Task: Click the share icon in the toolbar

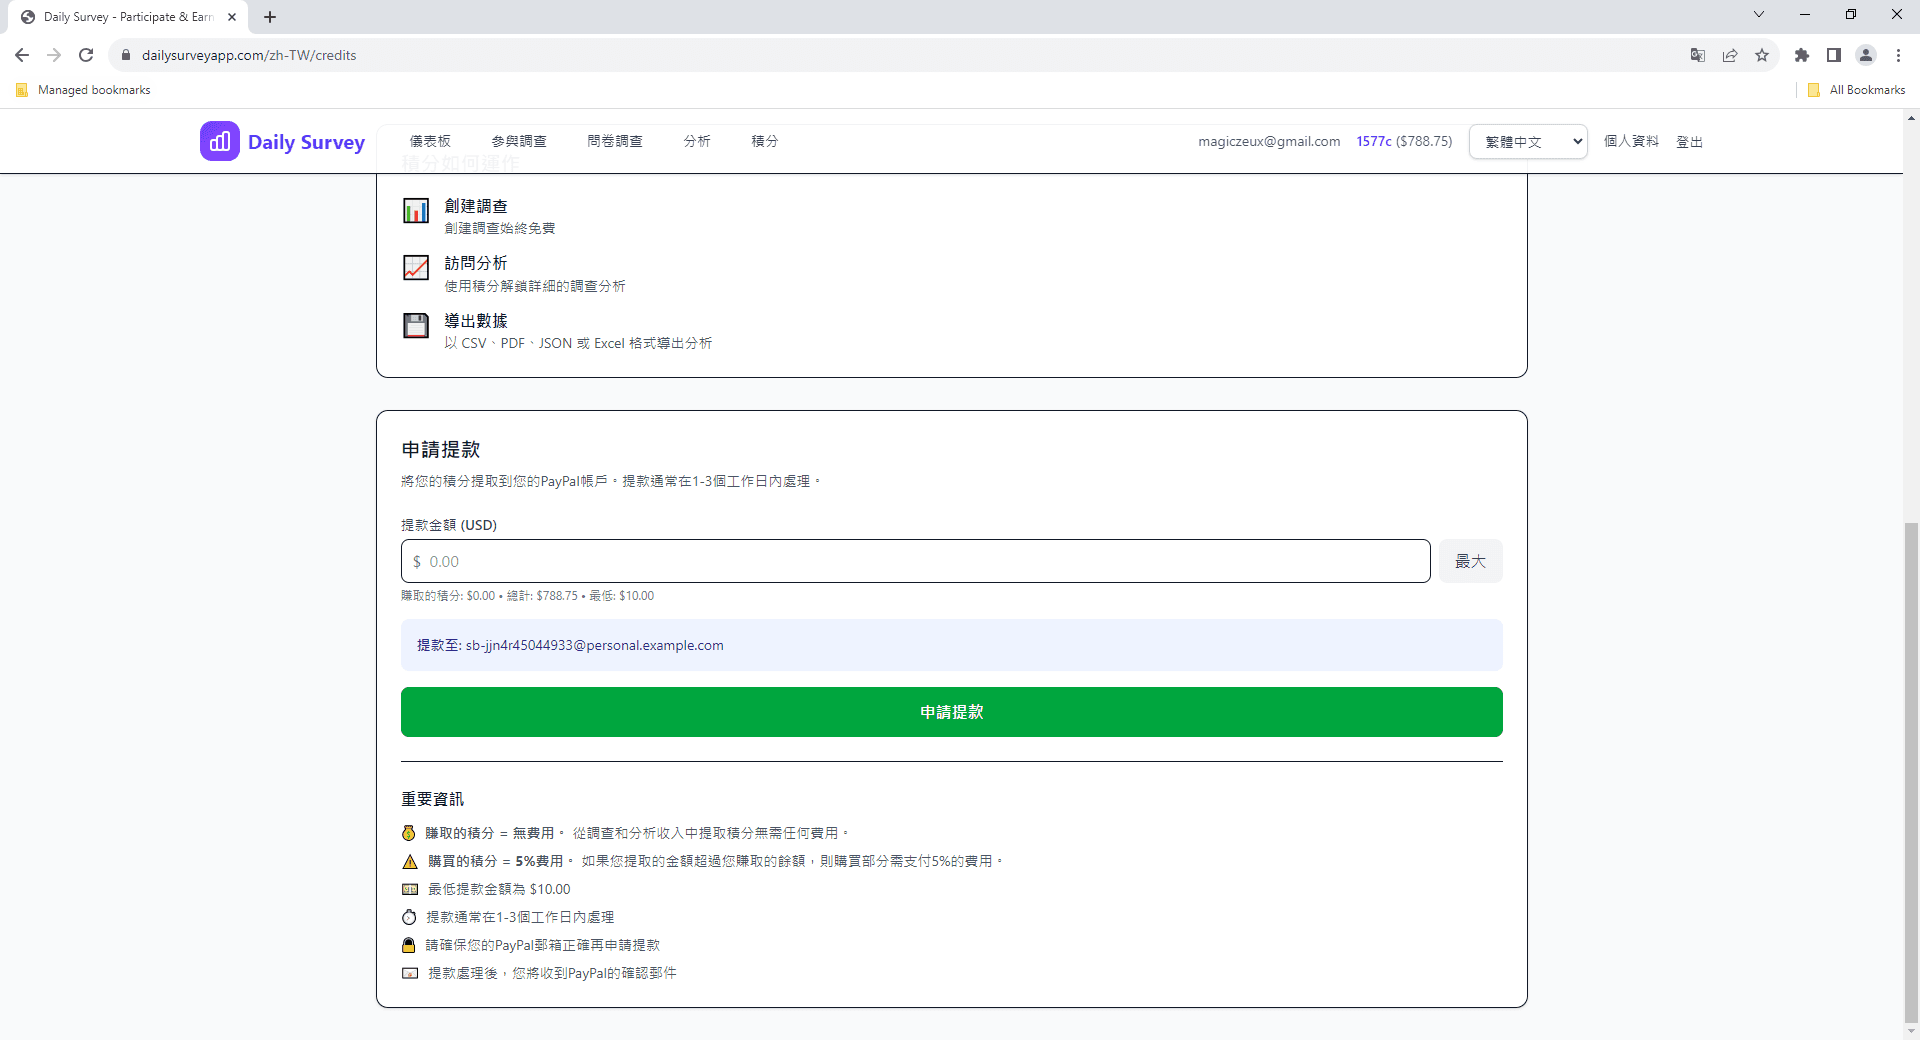Action: pos(1730,55)
